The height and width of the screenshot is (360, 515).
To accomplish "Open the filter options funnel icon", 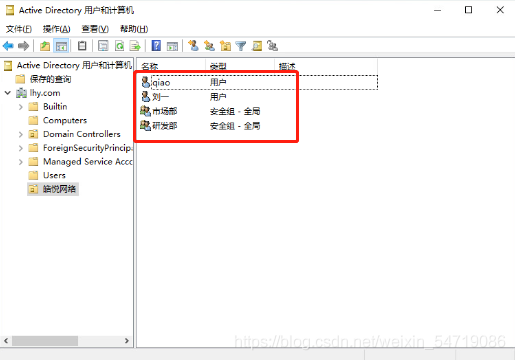I will [241, 46].
